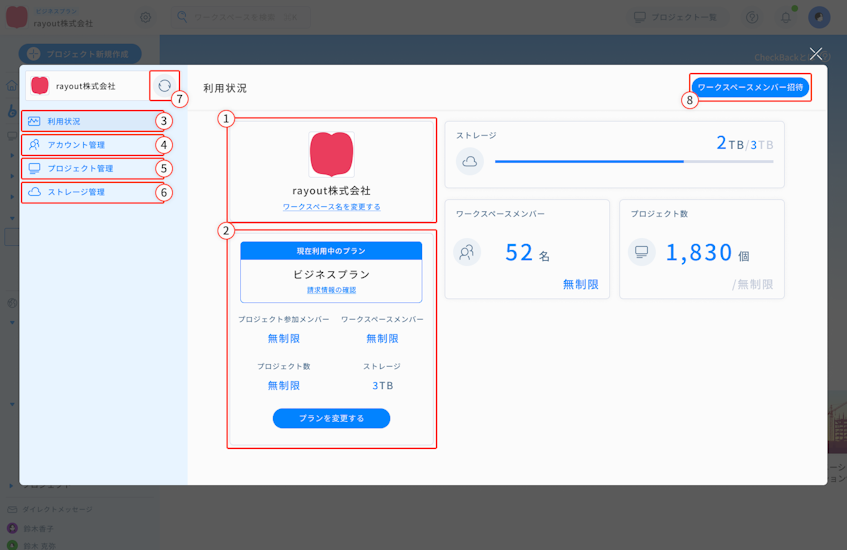Screen dimensions: 847x550
Task: Click the workspace switch refresh icon
Action: [x=164, y=85]
